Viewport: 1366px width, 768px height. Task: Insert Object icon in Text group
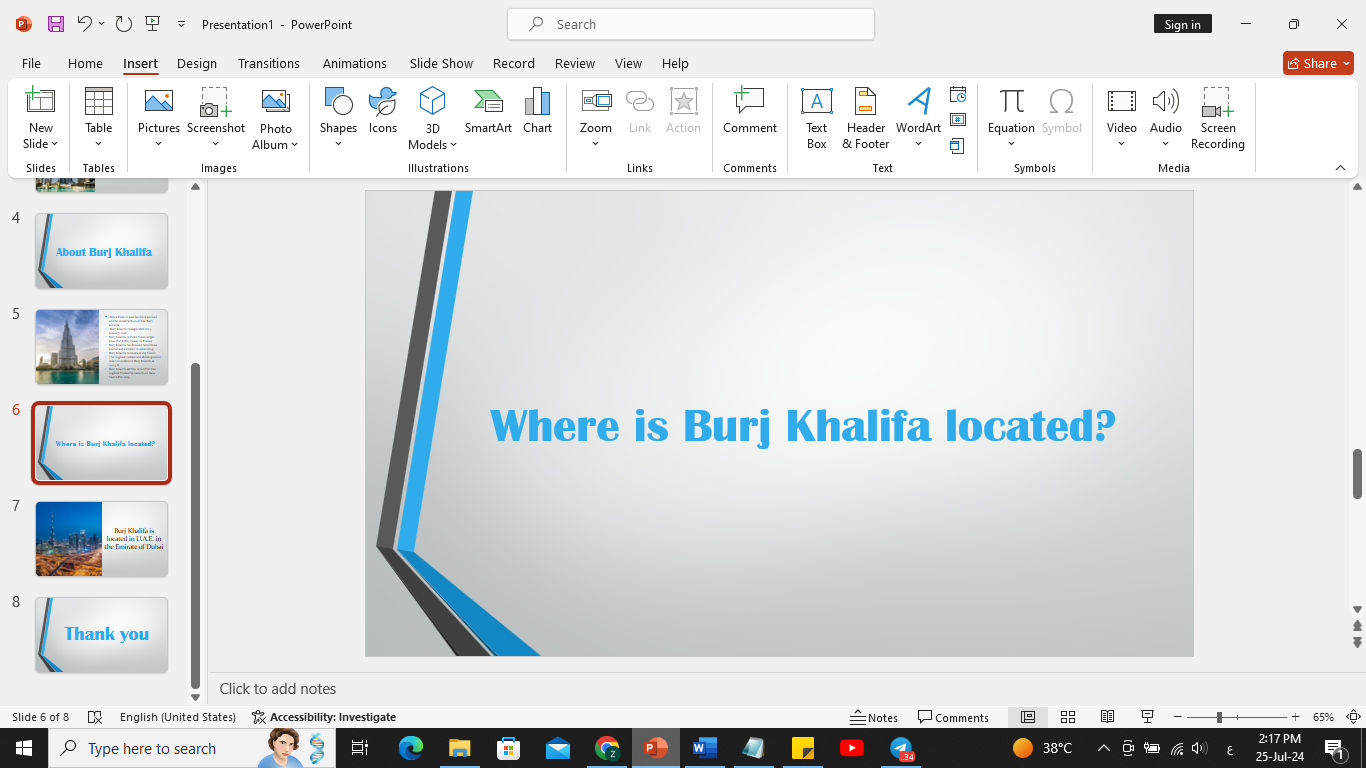[x=958, y=146]
